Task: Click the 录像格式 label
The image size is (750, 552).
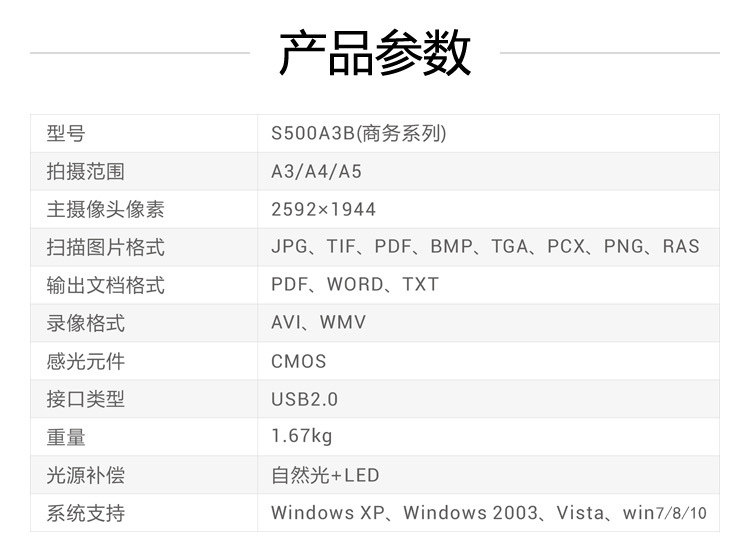Action: click(x=86, y=324)
